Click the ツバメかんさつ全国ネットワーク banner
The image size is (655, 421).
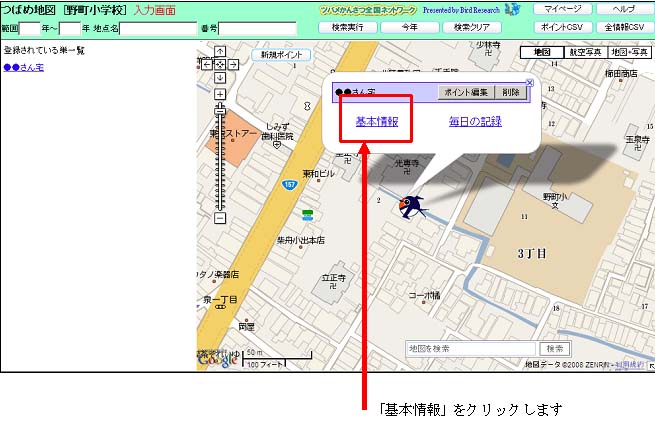tap(368, 10)
